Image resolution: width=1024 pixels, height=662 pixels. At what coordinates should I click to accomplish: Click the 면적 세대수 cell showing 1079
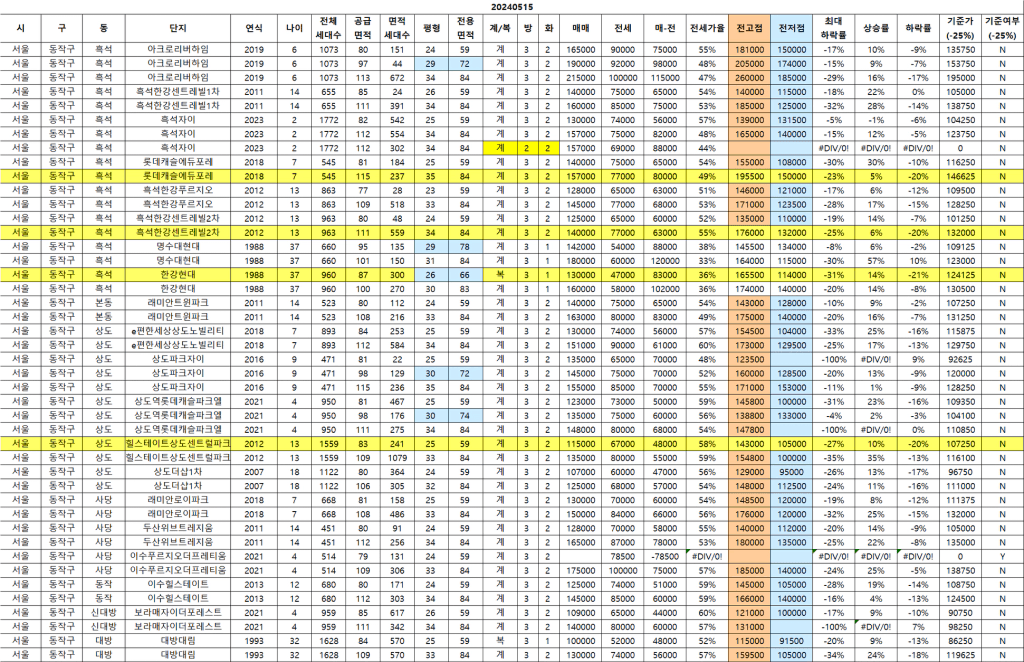coord(397,458)
